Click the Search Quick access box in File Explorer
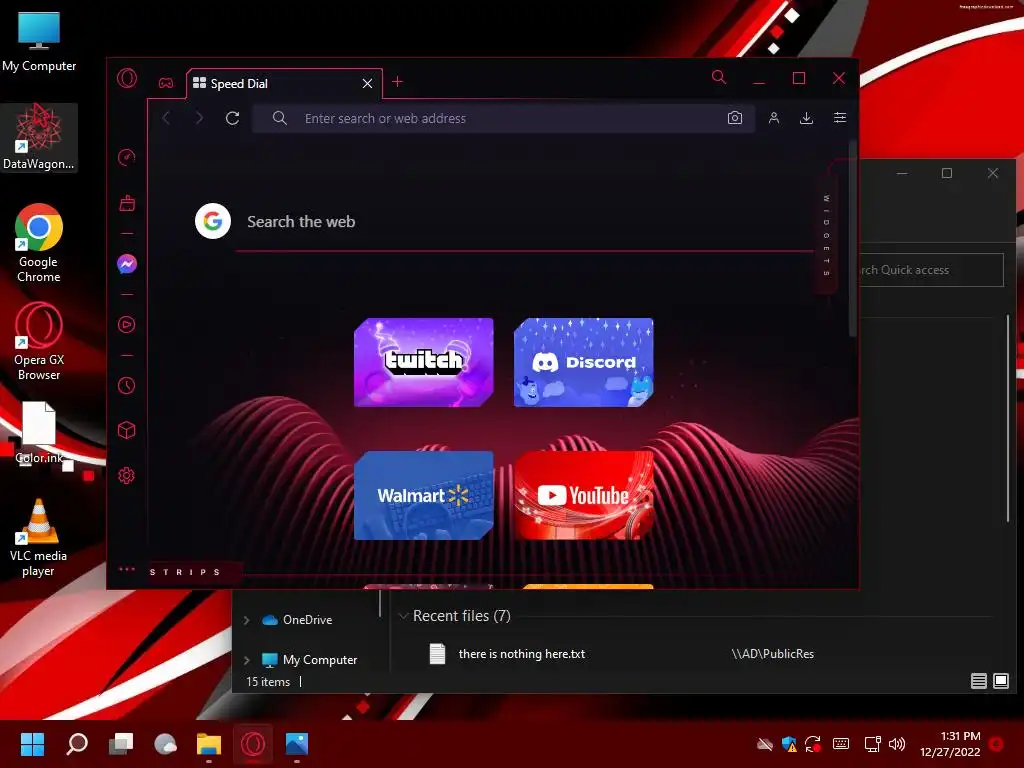The height and width of the screenshot is (768, 1024). tap(931, 270)
